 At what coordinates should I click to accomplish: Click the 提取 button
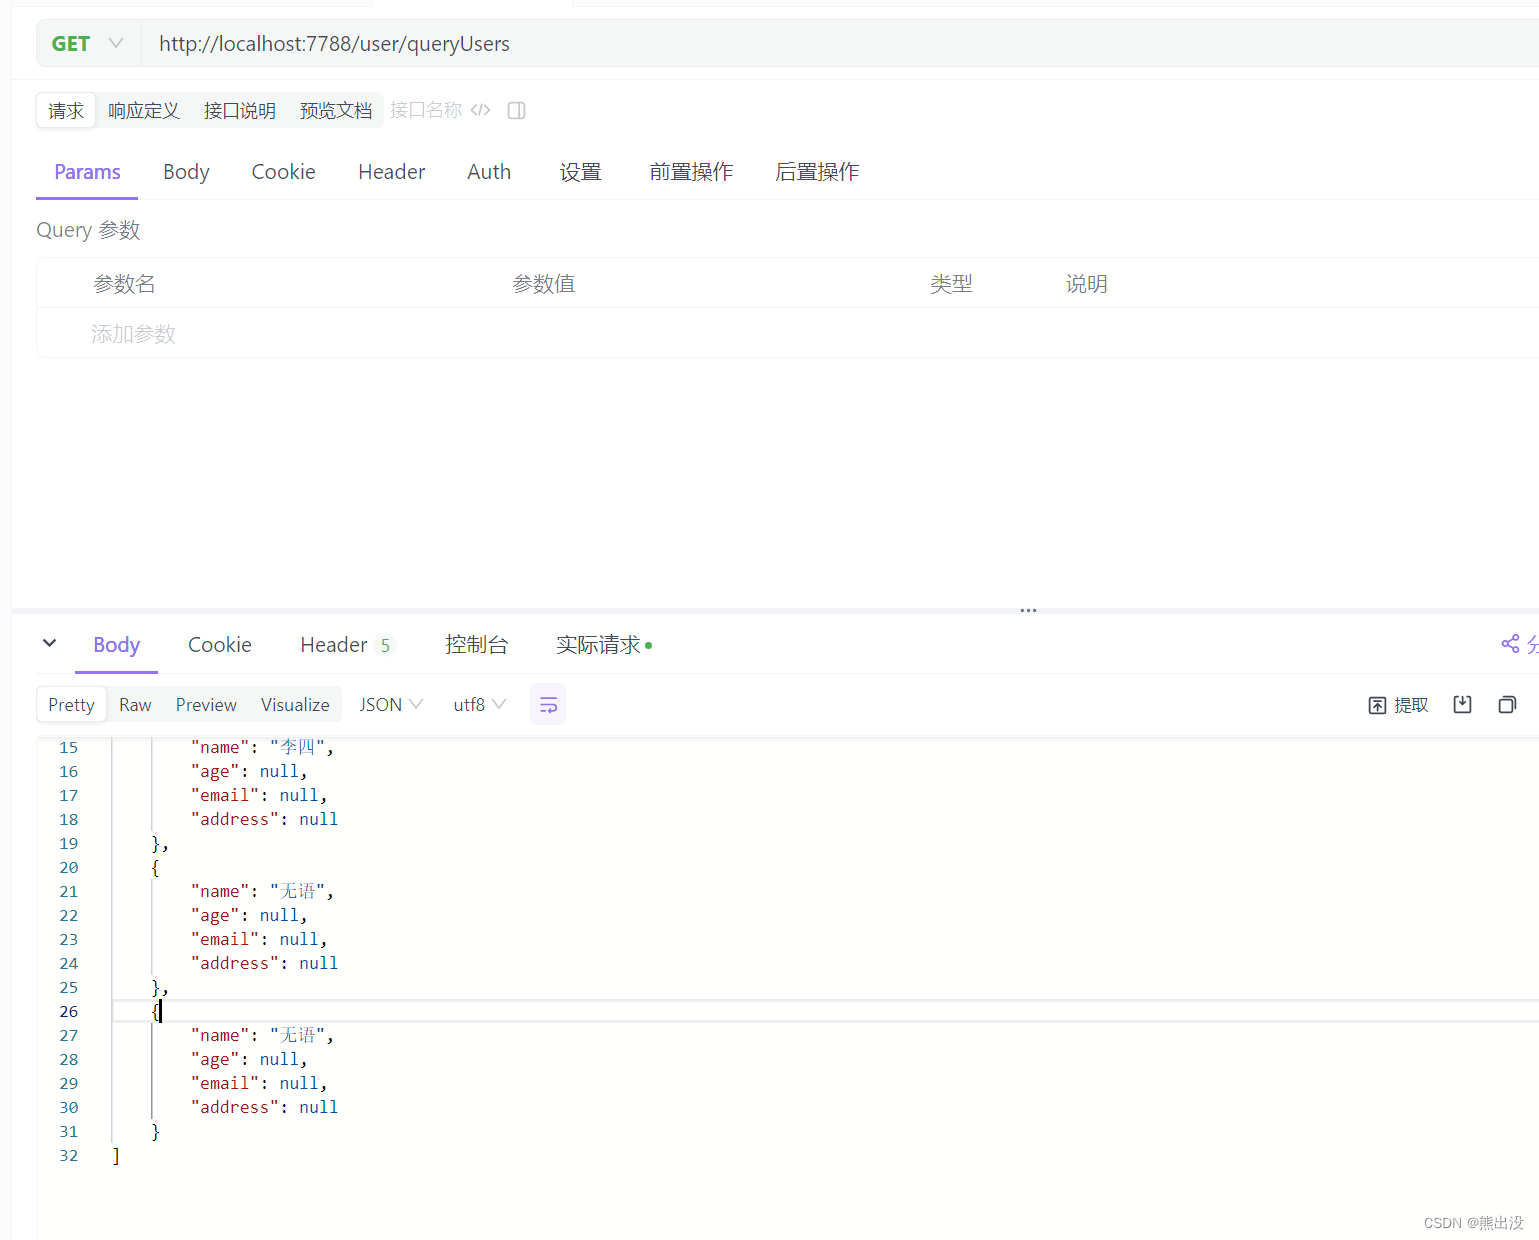pos(1398,705)
